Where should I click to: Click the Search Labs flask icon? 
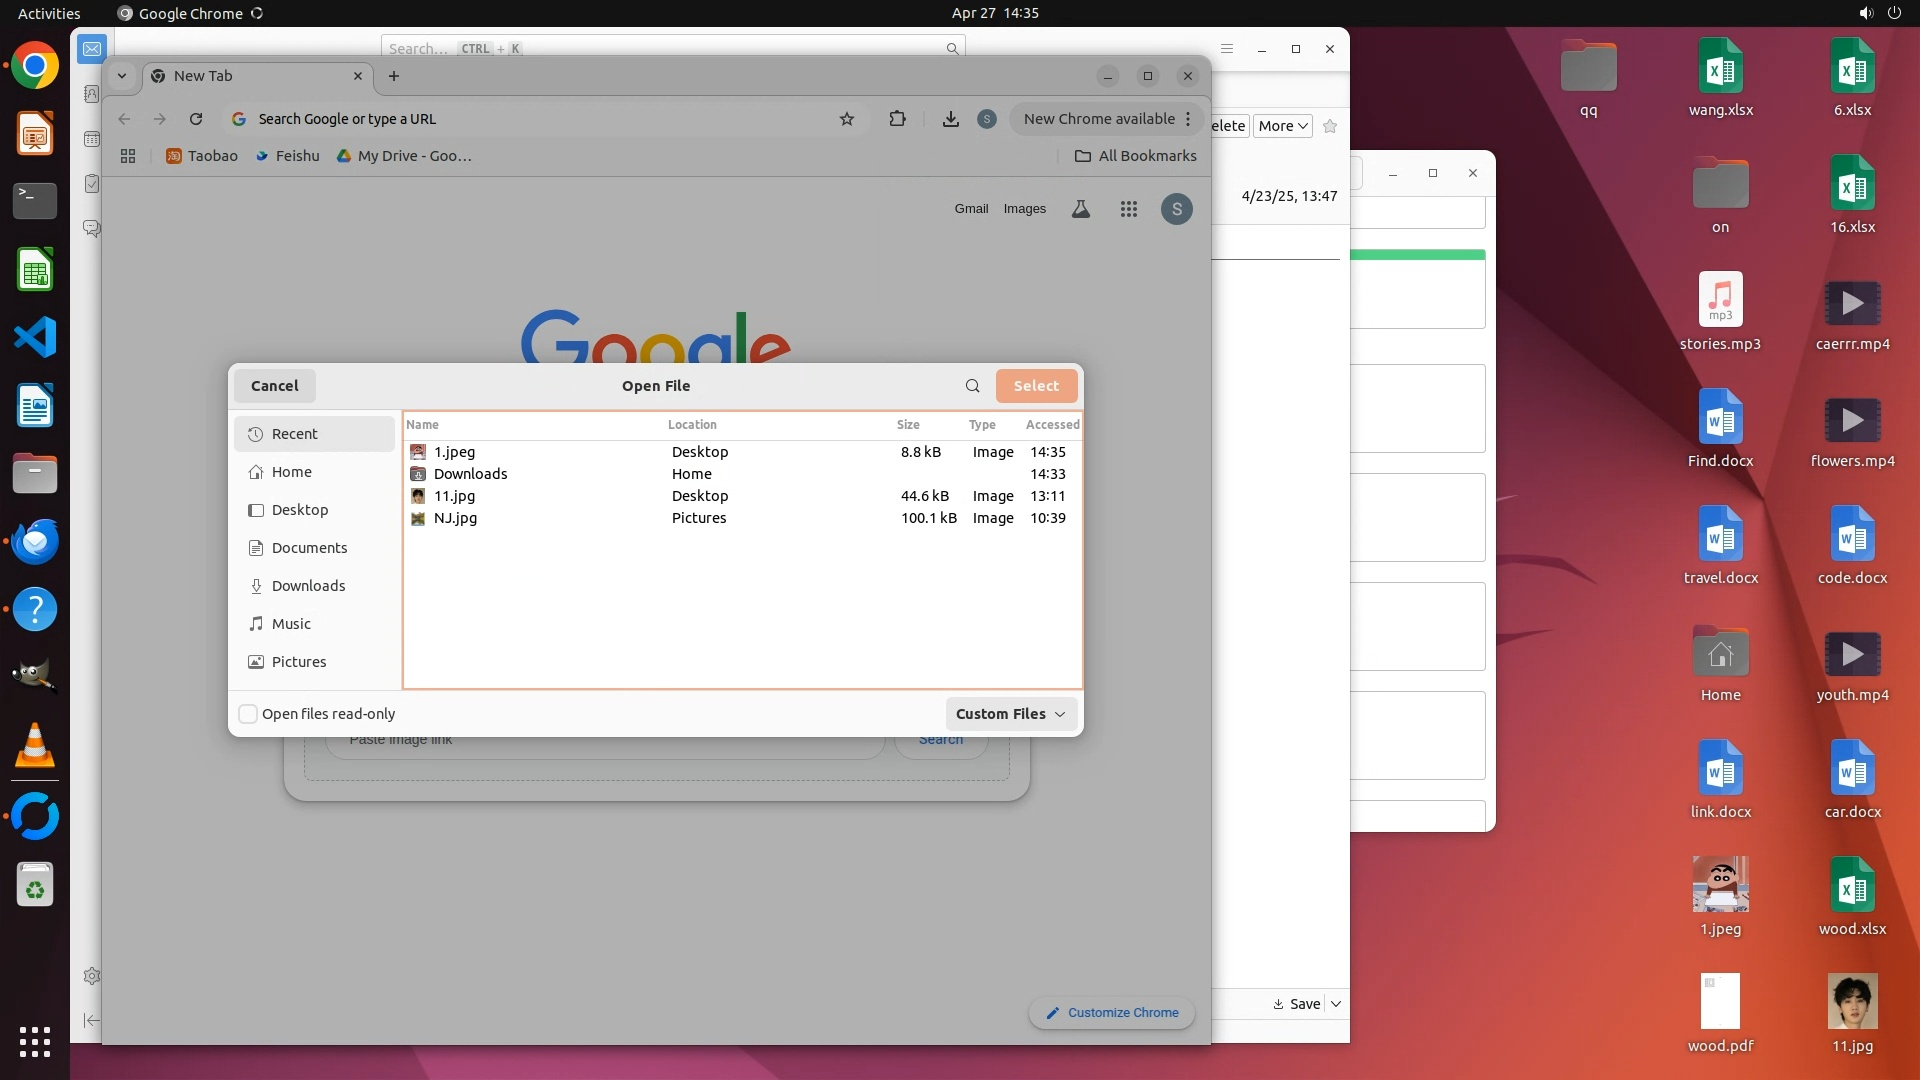click(1081, 209)
